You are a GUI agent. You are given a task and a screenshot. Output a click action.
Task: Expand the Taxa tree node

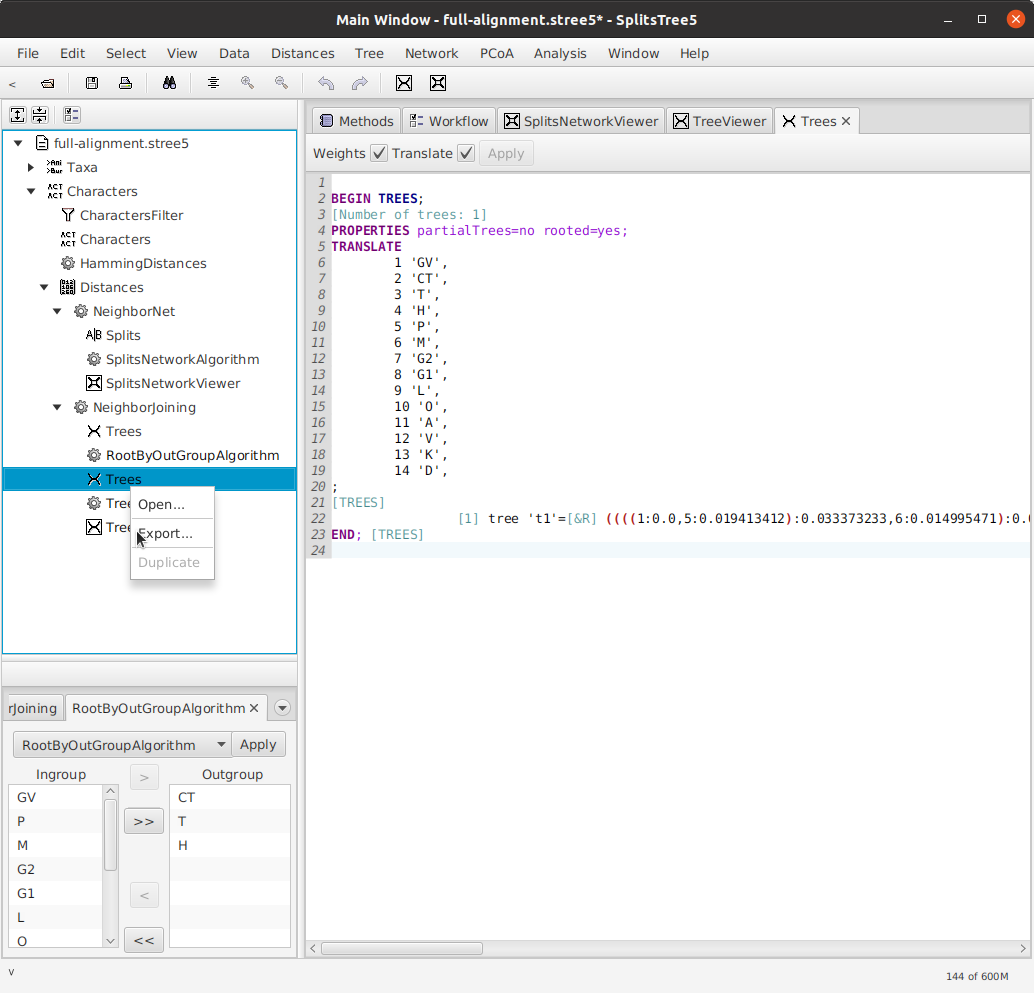[x=31, y=167]
